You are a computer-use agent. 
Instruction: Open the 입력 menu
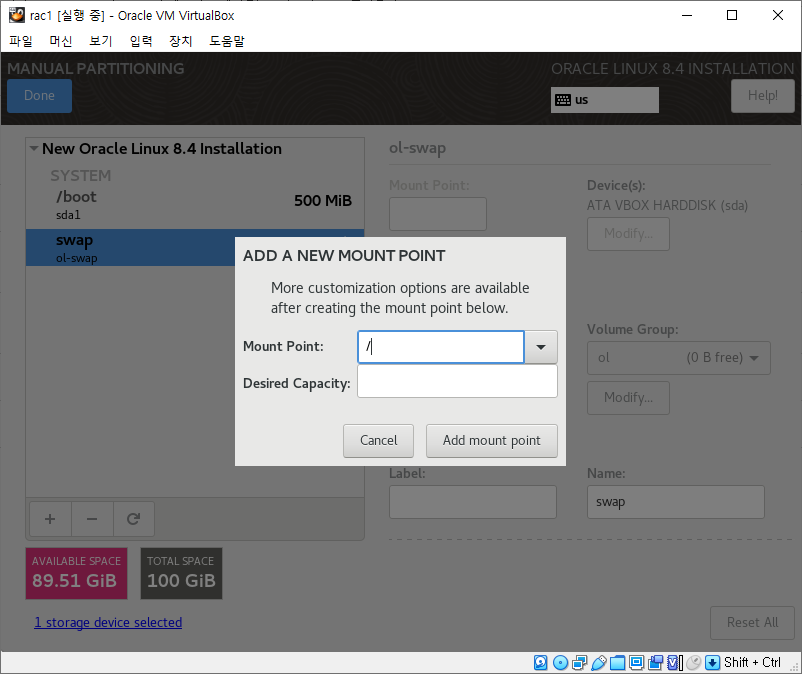141,41
